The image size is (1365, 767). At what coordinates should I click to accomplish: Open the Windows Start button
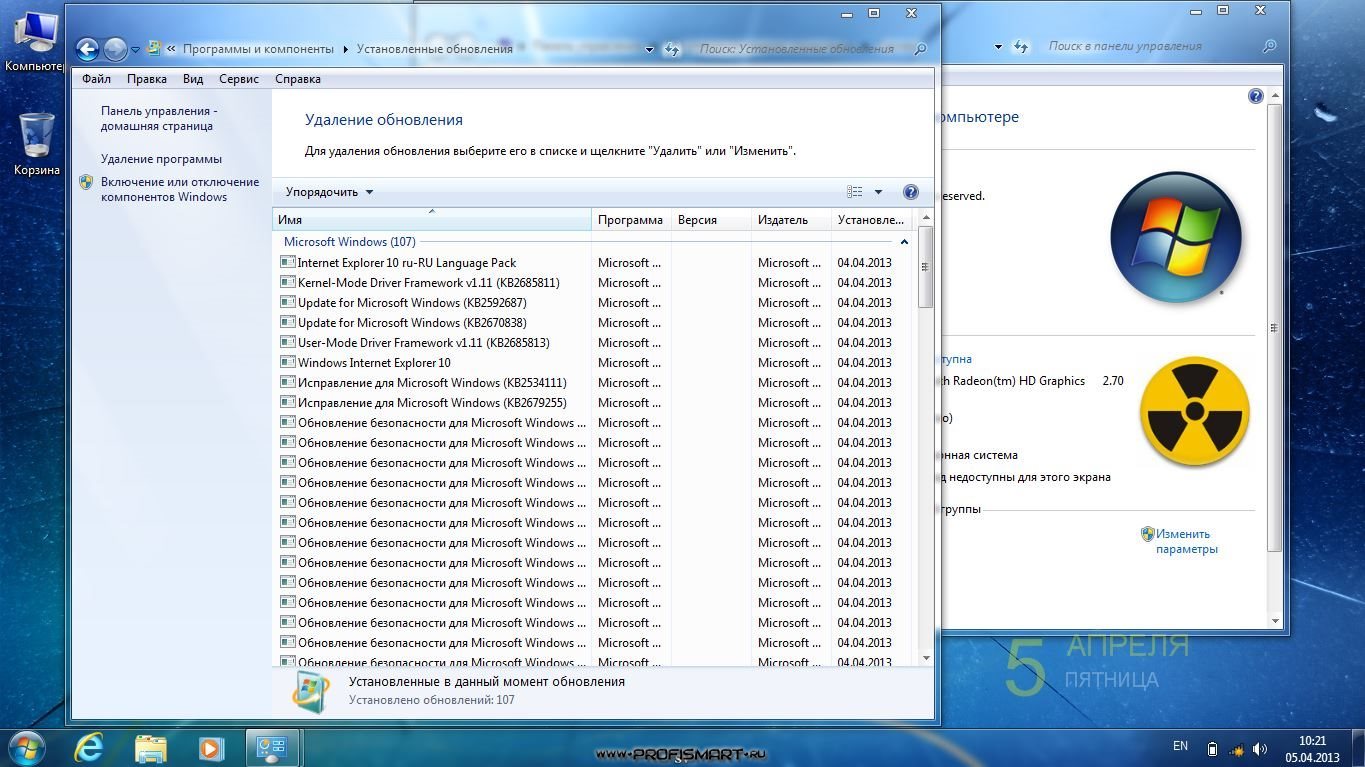(26, 747)
